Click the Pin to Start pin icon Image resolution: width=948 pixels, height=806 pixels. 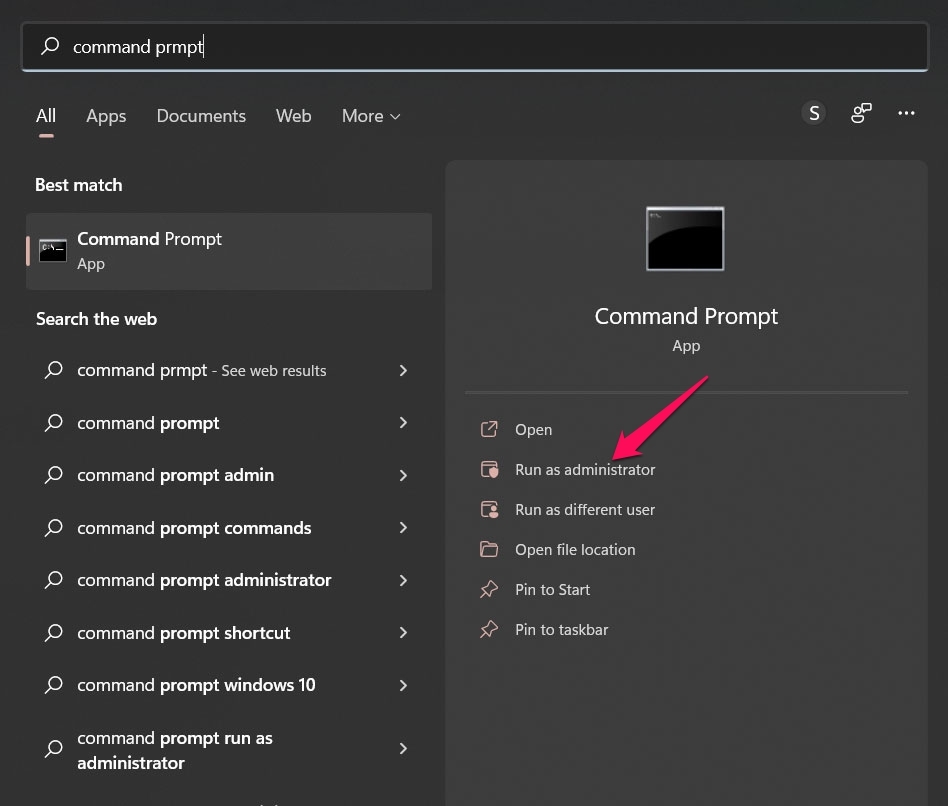click(489, 589)
